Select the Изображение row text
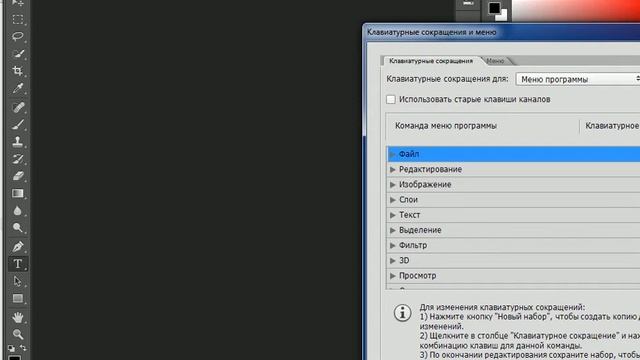640x360 pixels. tap(425, 184)
